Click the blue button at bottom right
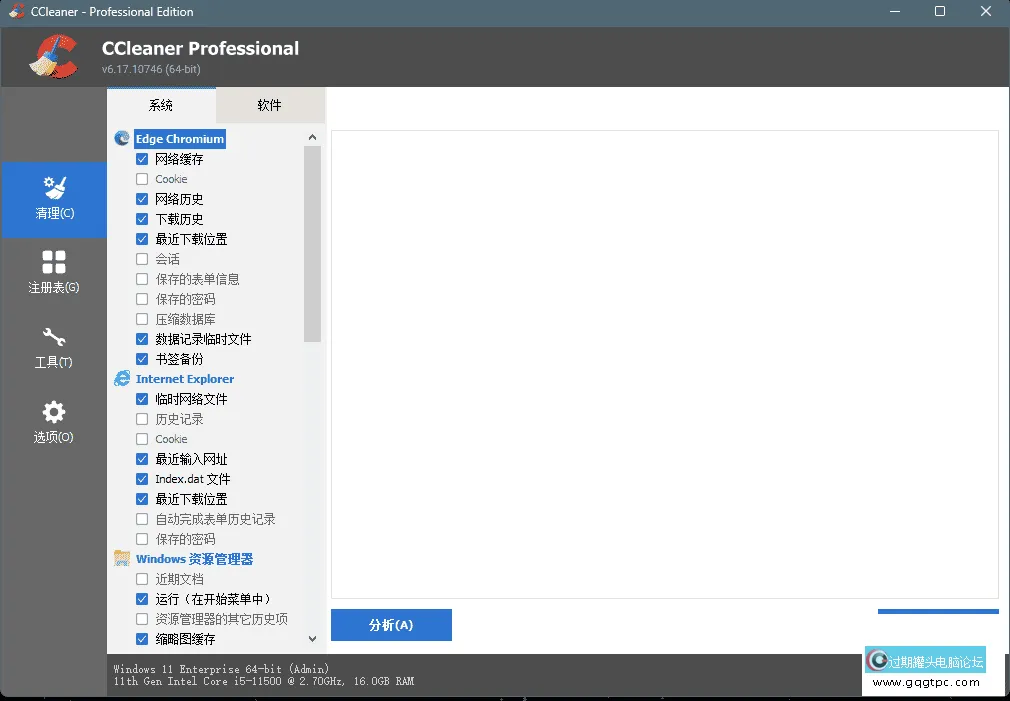The height and width of the screenshot is (701, 1010). tap(938, 611)
